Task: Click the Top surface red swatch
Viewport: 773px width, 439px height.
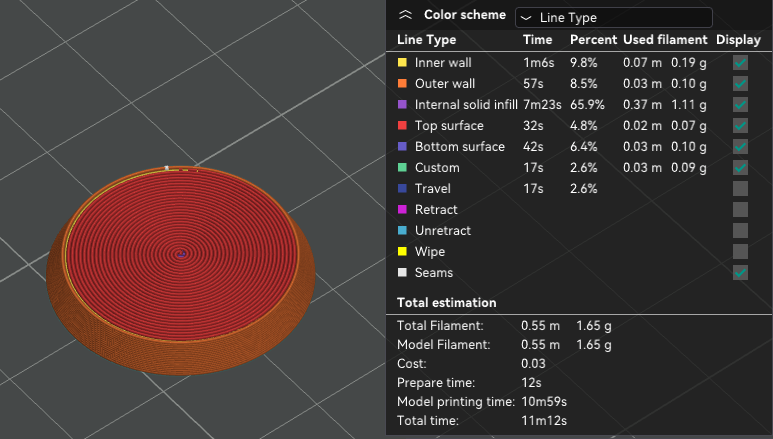Action: tap(402, 125)
